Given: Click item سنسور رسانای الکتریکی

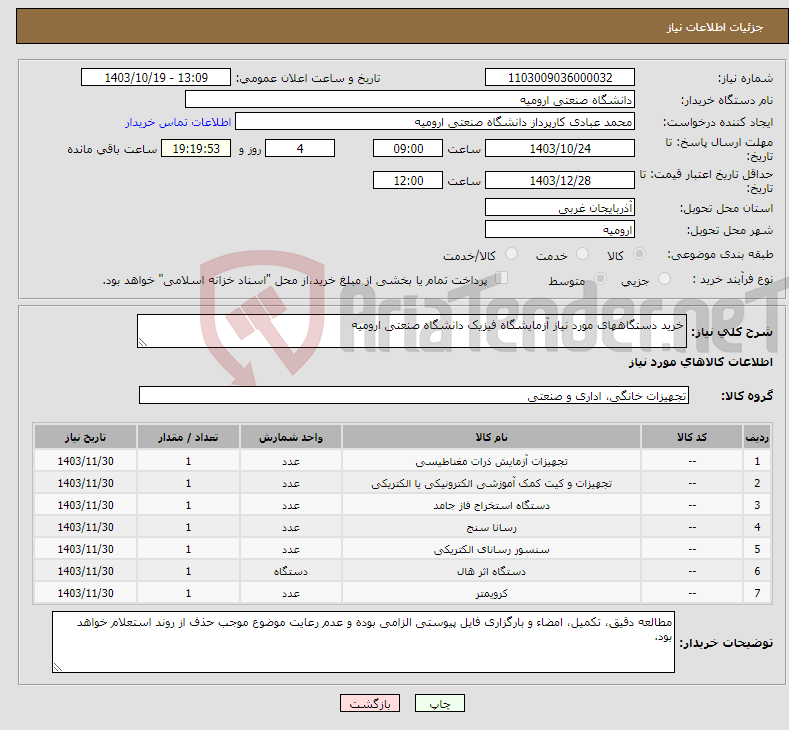Looking at the screenshot, I should point(491,549).
